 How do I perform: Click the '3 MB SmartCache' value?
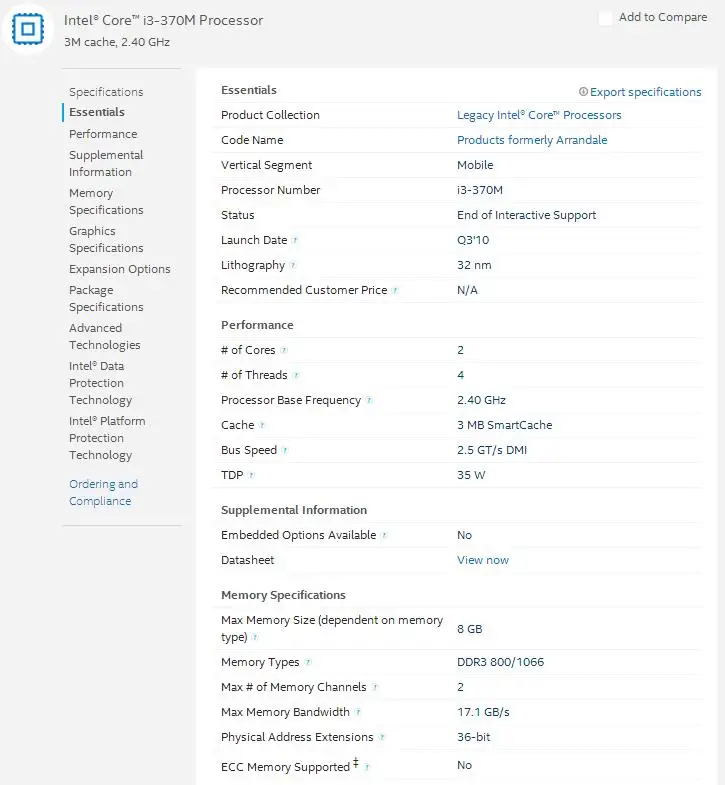504,426
